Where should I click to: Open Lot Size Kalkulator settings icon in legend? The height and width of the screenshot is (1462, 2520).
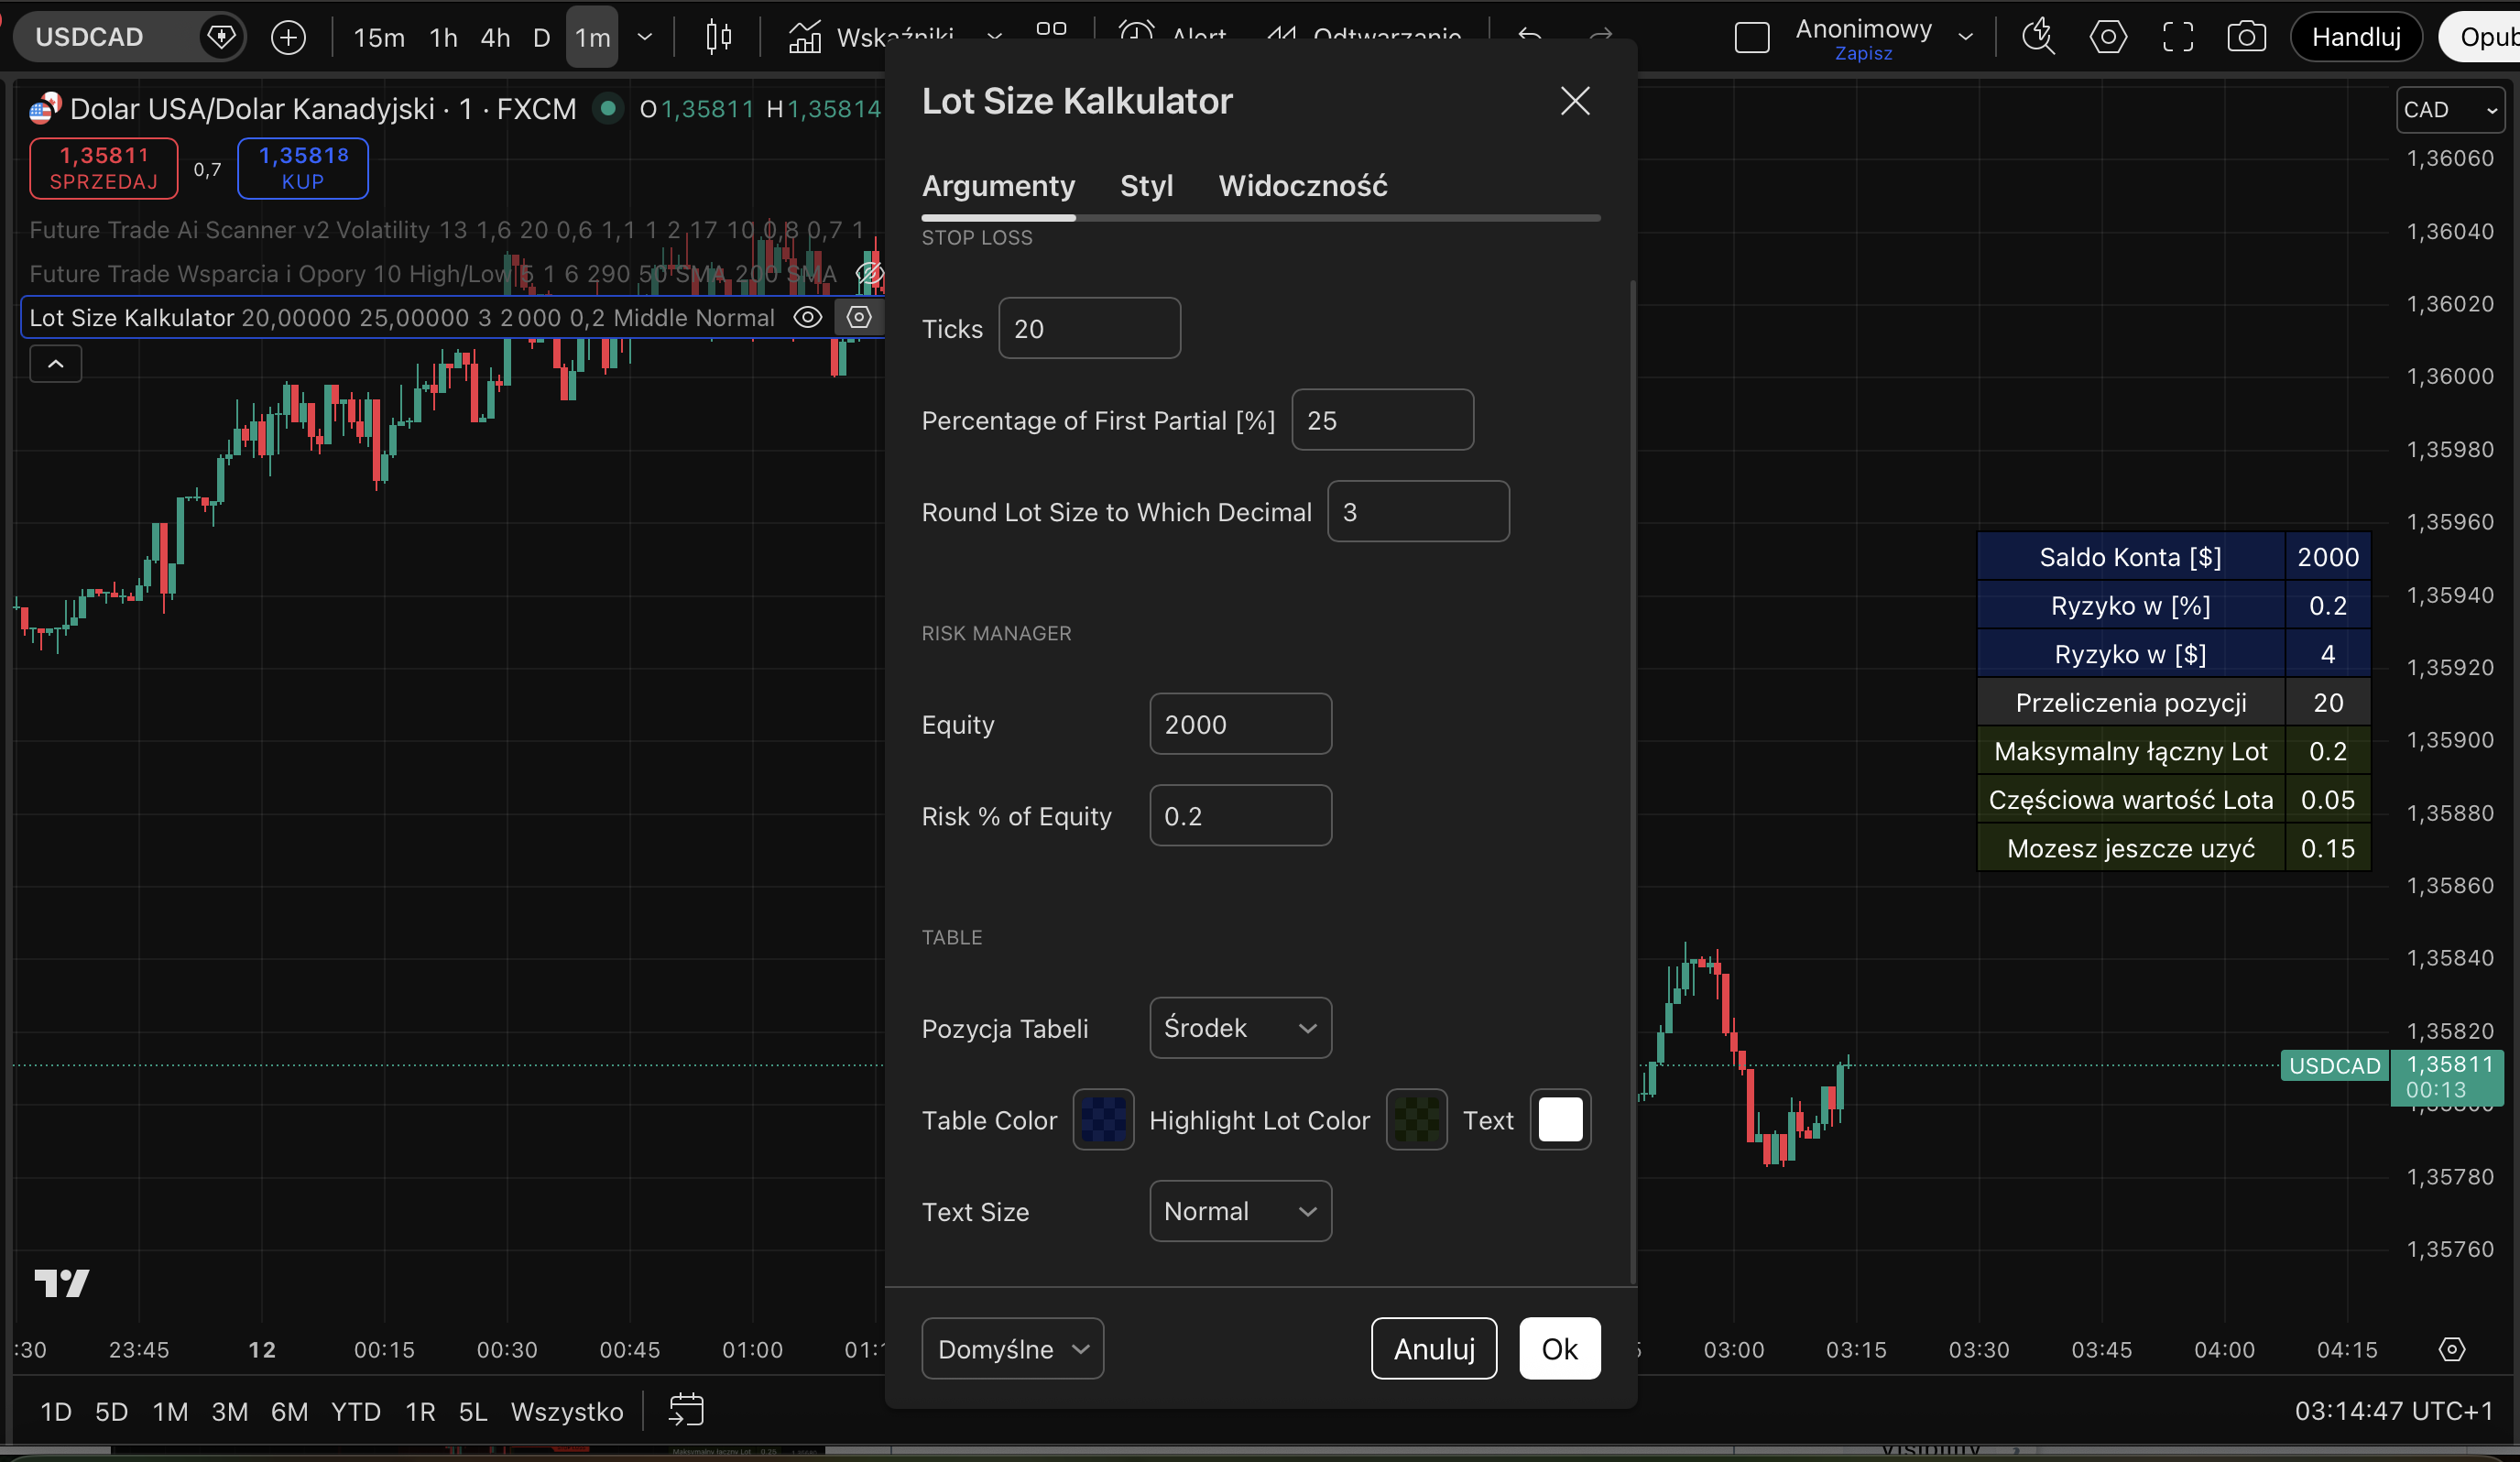[859, 318]
